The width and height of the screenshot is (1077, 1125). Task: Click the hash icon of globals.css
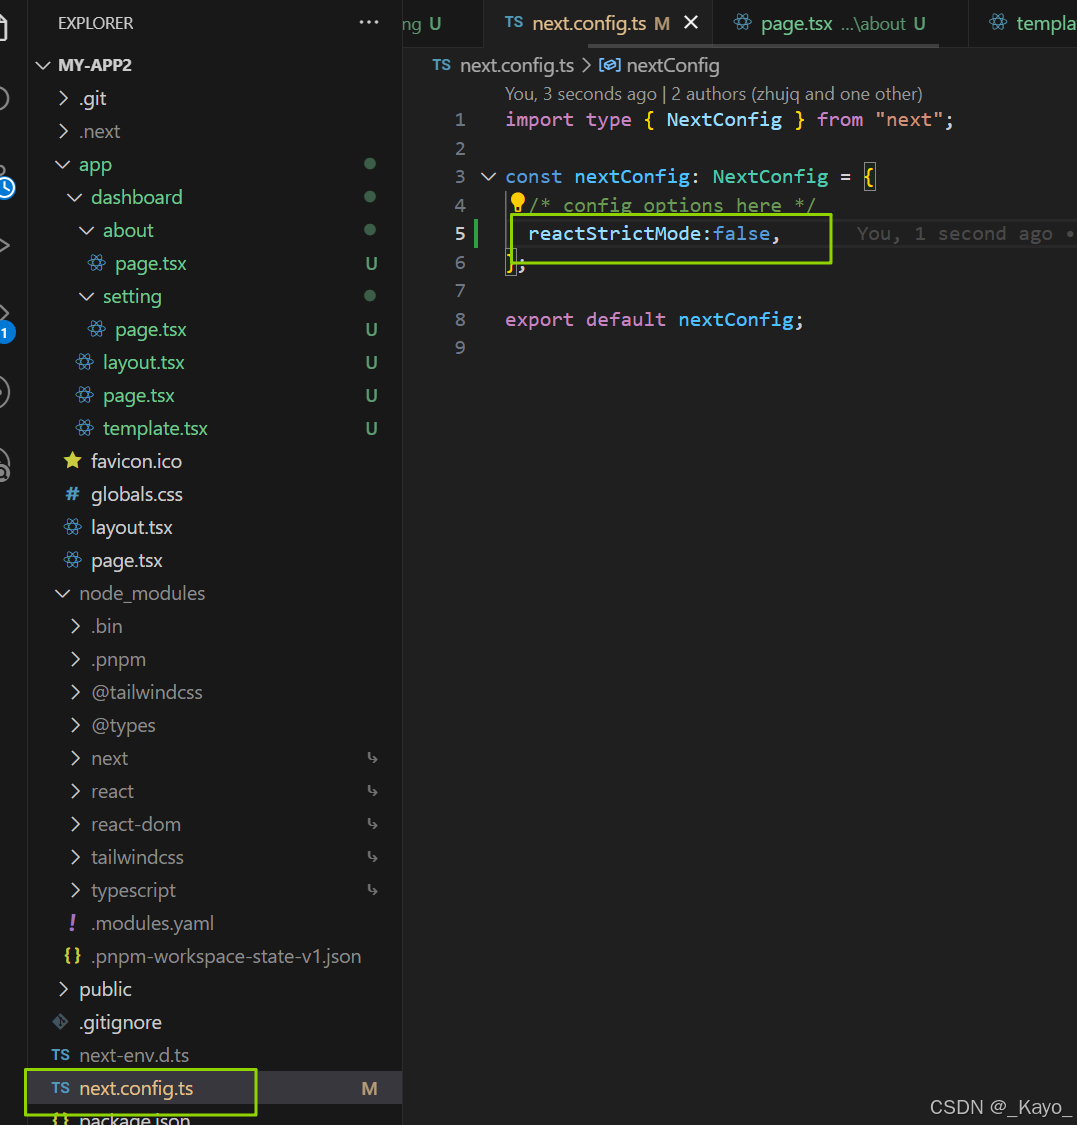tap(72, 494)
